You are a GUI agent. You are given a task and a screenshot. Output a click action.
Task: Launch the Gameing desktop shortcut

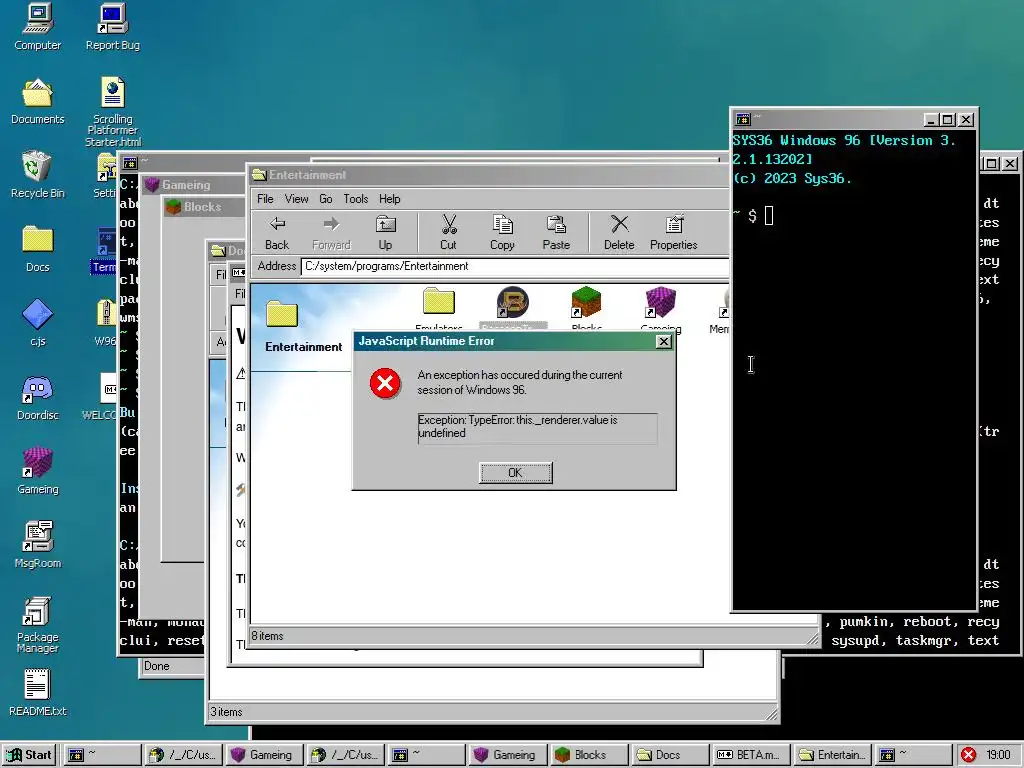tap(37, 471)
